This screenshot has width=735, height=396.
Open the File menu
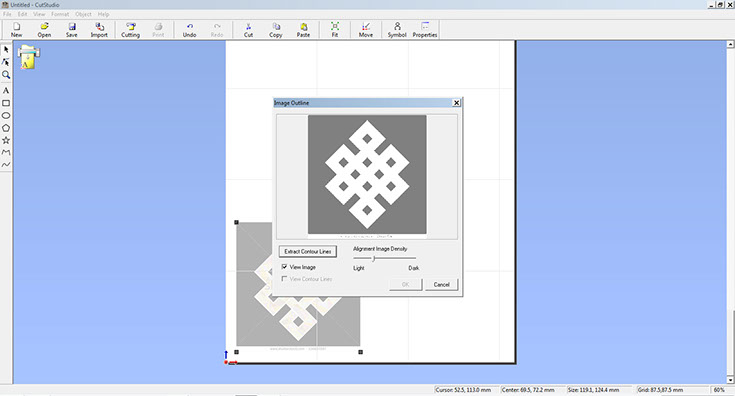[7, 14]
